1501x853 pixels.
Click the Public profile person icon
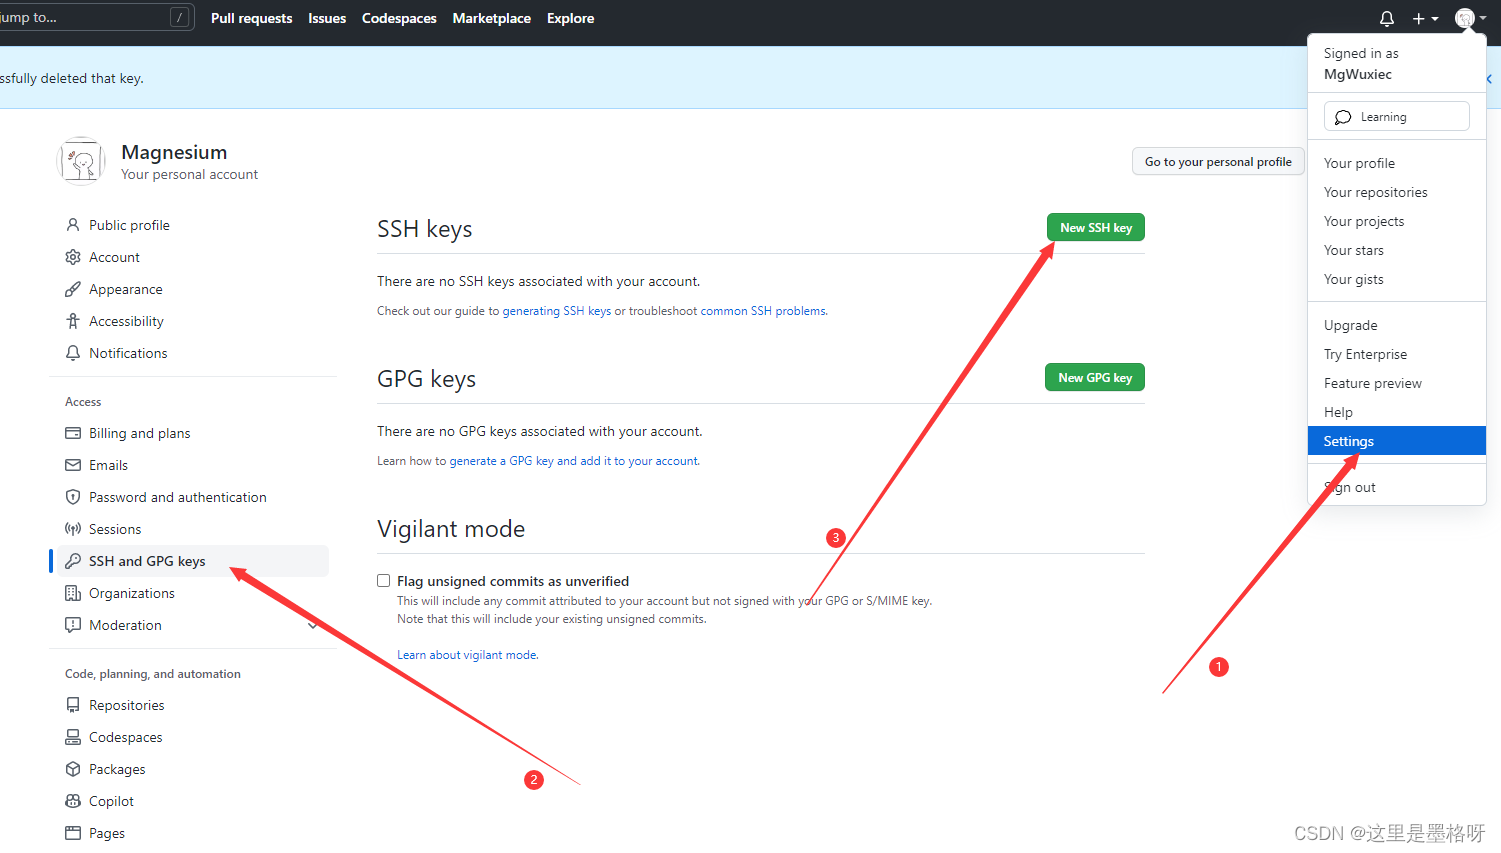point(73,225)
